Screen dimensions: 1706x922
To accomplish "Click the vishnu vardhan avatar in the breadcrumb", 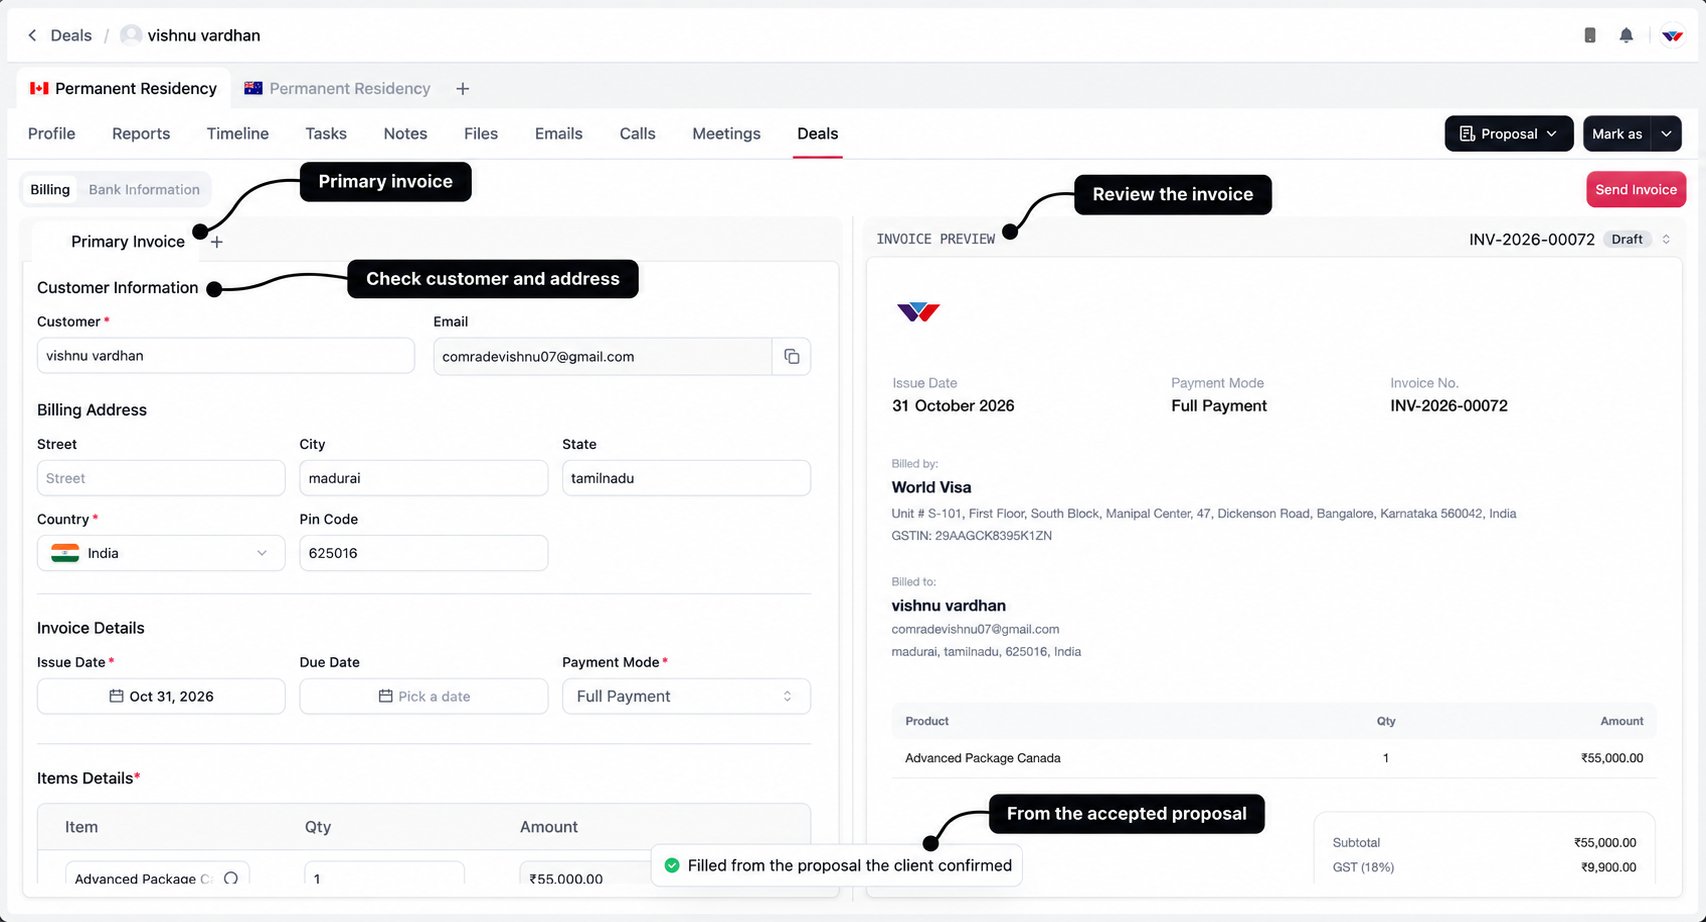I will click(x=130, y=35).
